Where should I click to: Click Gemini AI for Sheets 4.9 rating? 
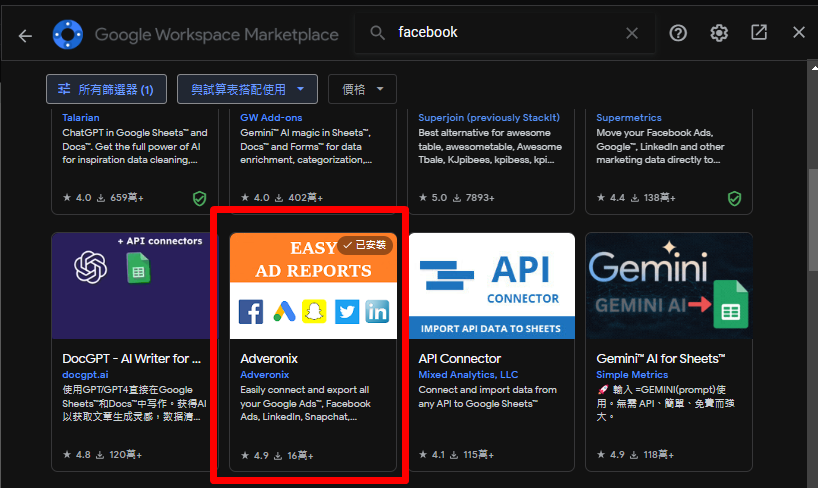coord(611,455)
